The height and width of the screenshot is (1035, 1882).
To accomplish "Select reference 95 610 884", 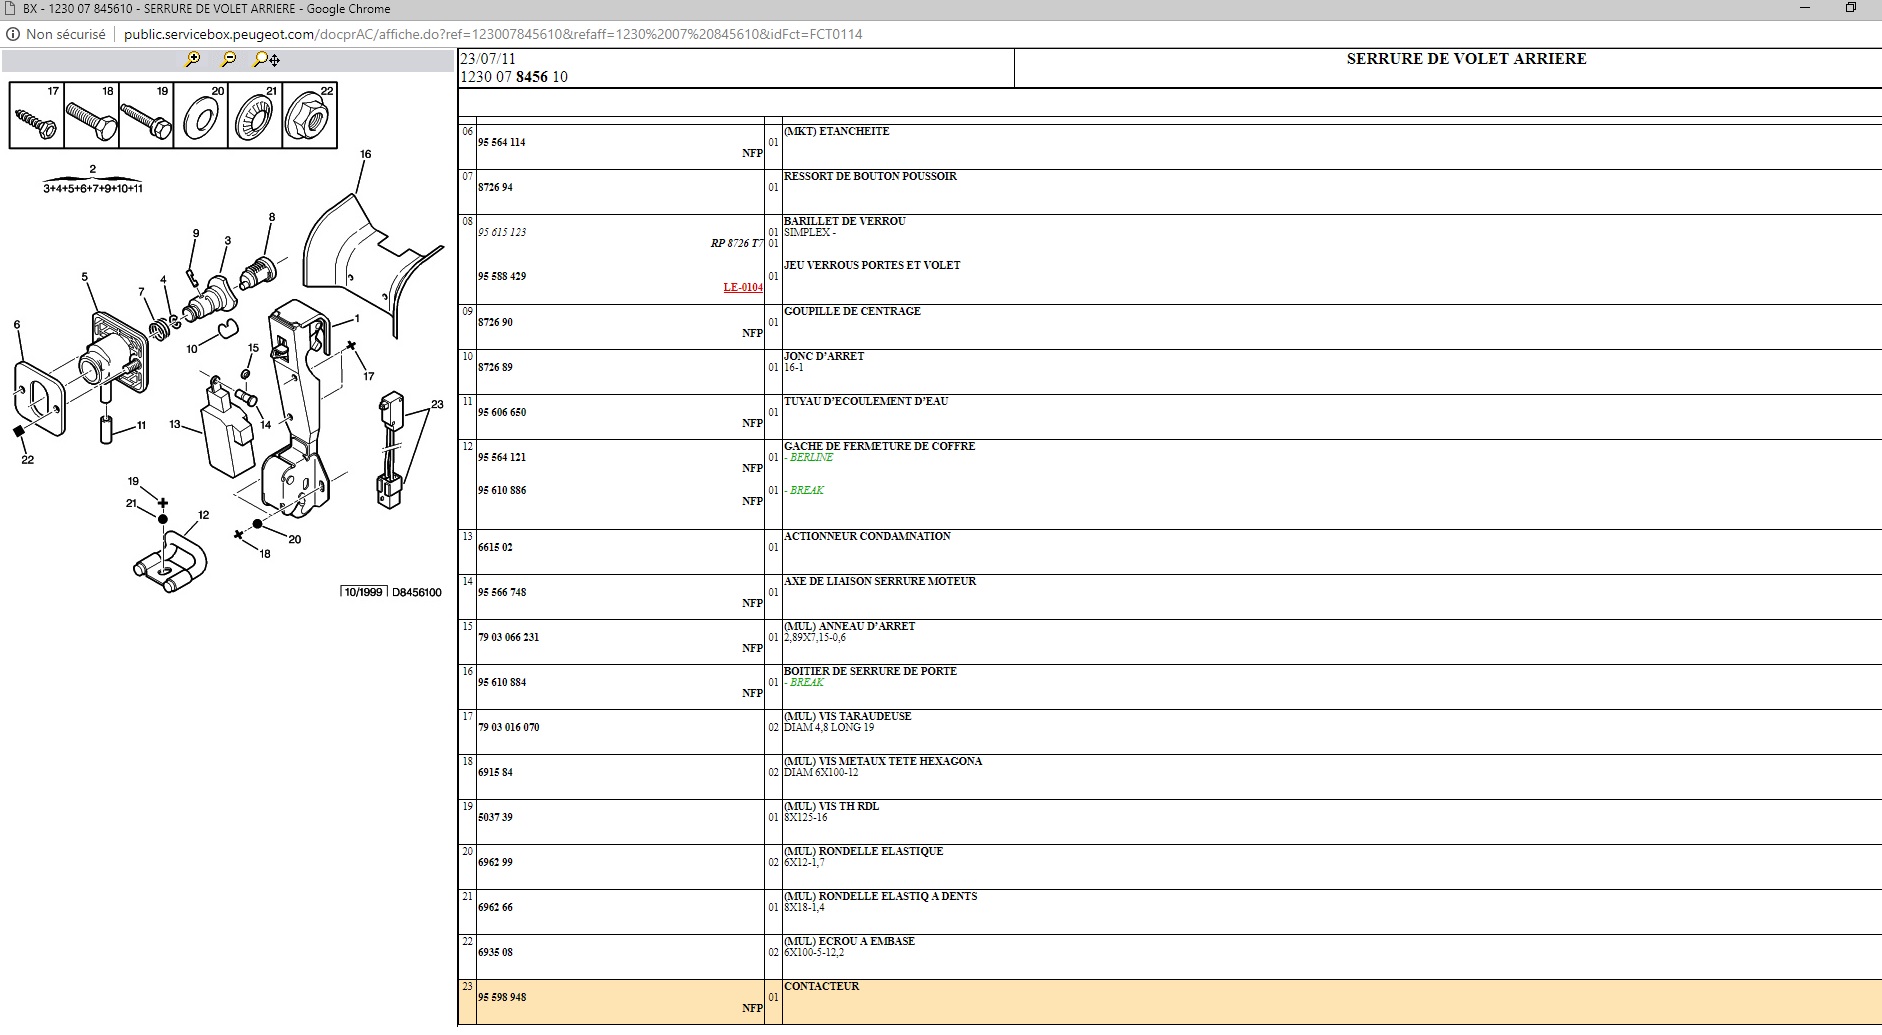I will pyautogui.click(x=502, y=682).
